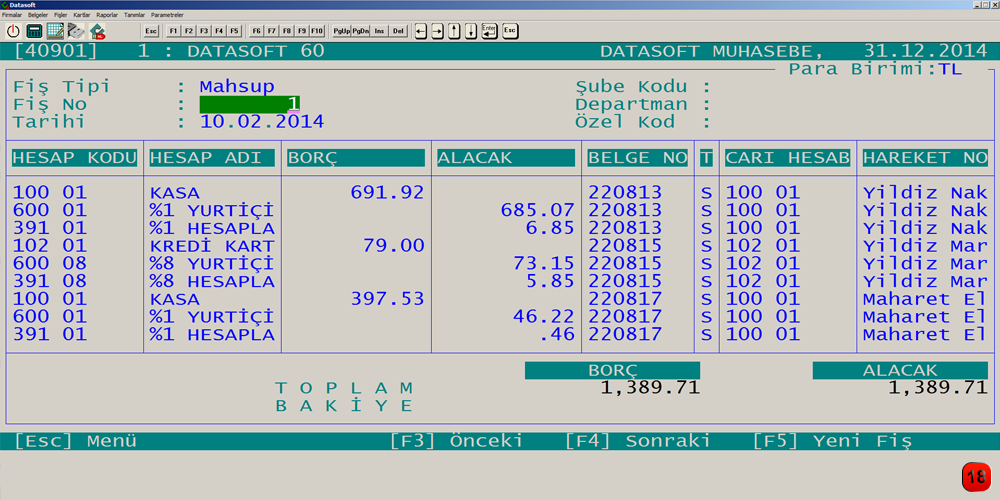Viewport: 1000px width, 500px height.
Task: Click [F5] Yeni Fiş in bottom bar
Action: [832, 441]
